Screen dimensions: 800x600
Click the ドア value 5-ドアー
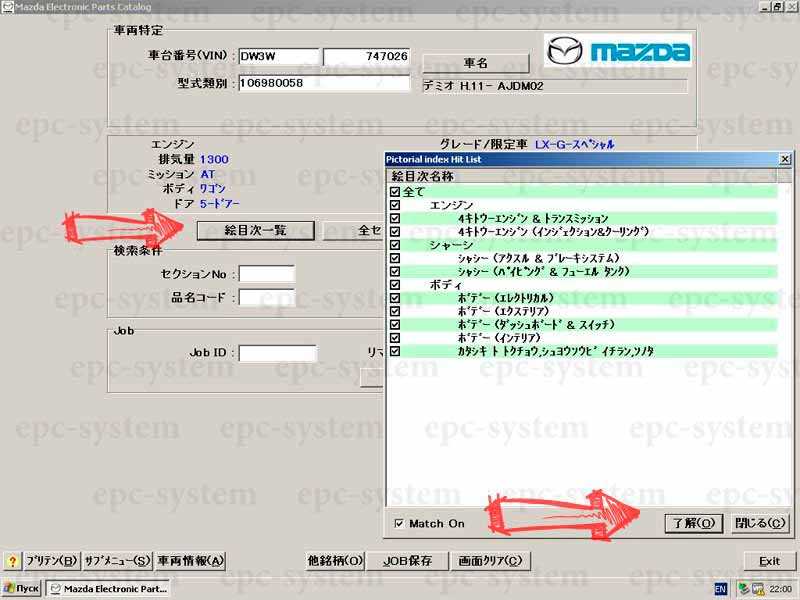pos(219,204)
